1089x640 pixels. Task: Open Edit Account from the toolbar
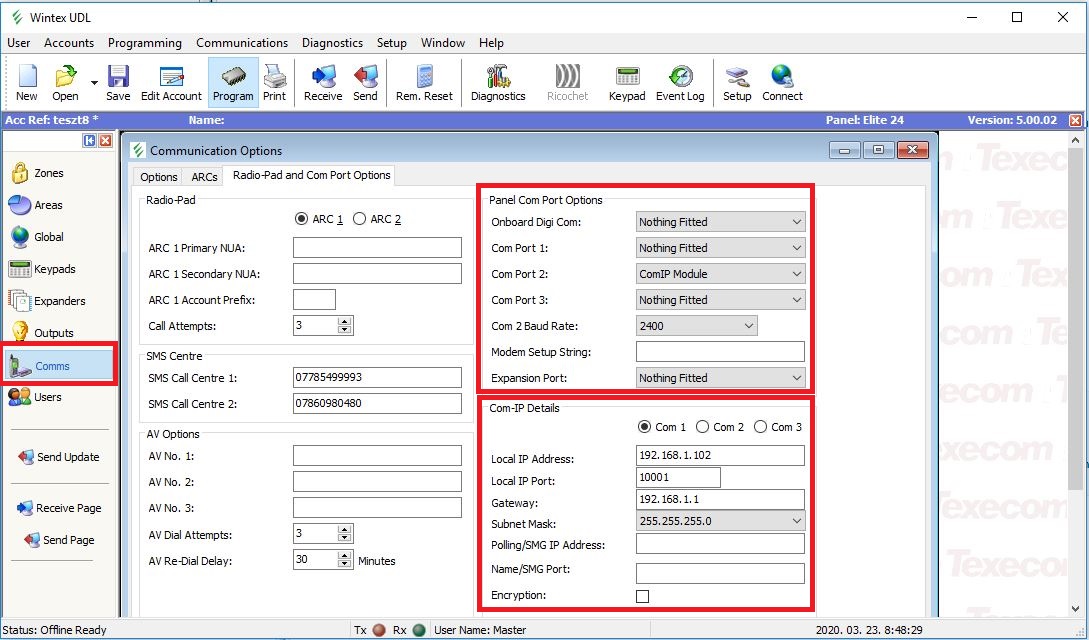171,82
